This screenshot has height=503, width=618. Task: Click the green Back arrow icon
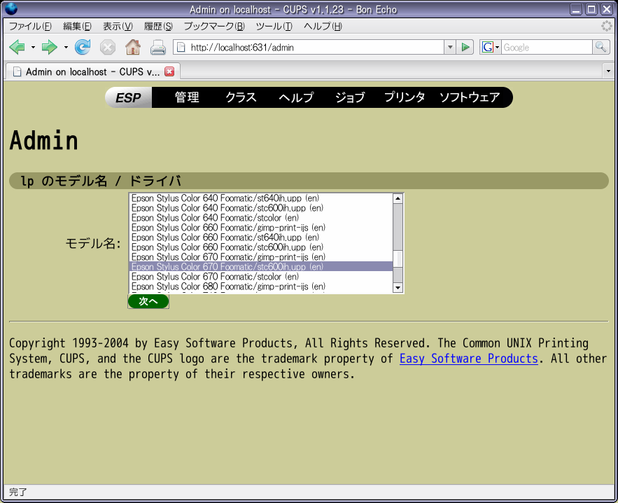coord(17,47)
